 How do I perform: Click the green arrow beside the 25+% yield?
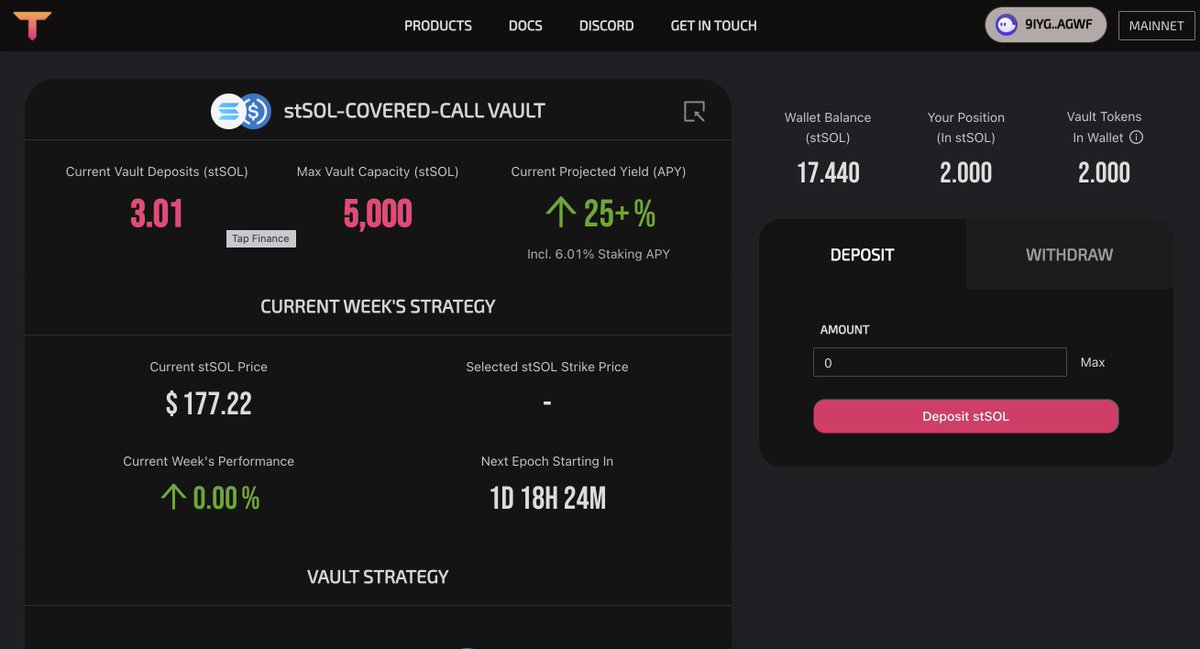point(559,212)
